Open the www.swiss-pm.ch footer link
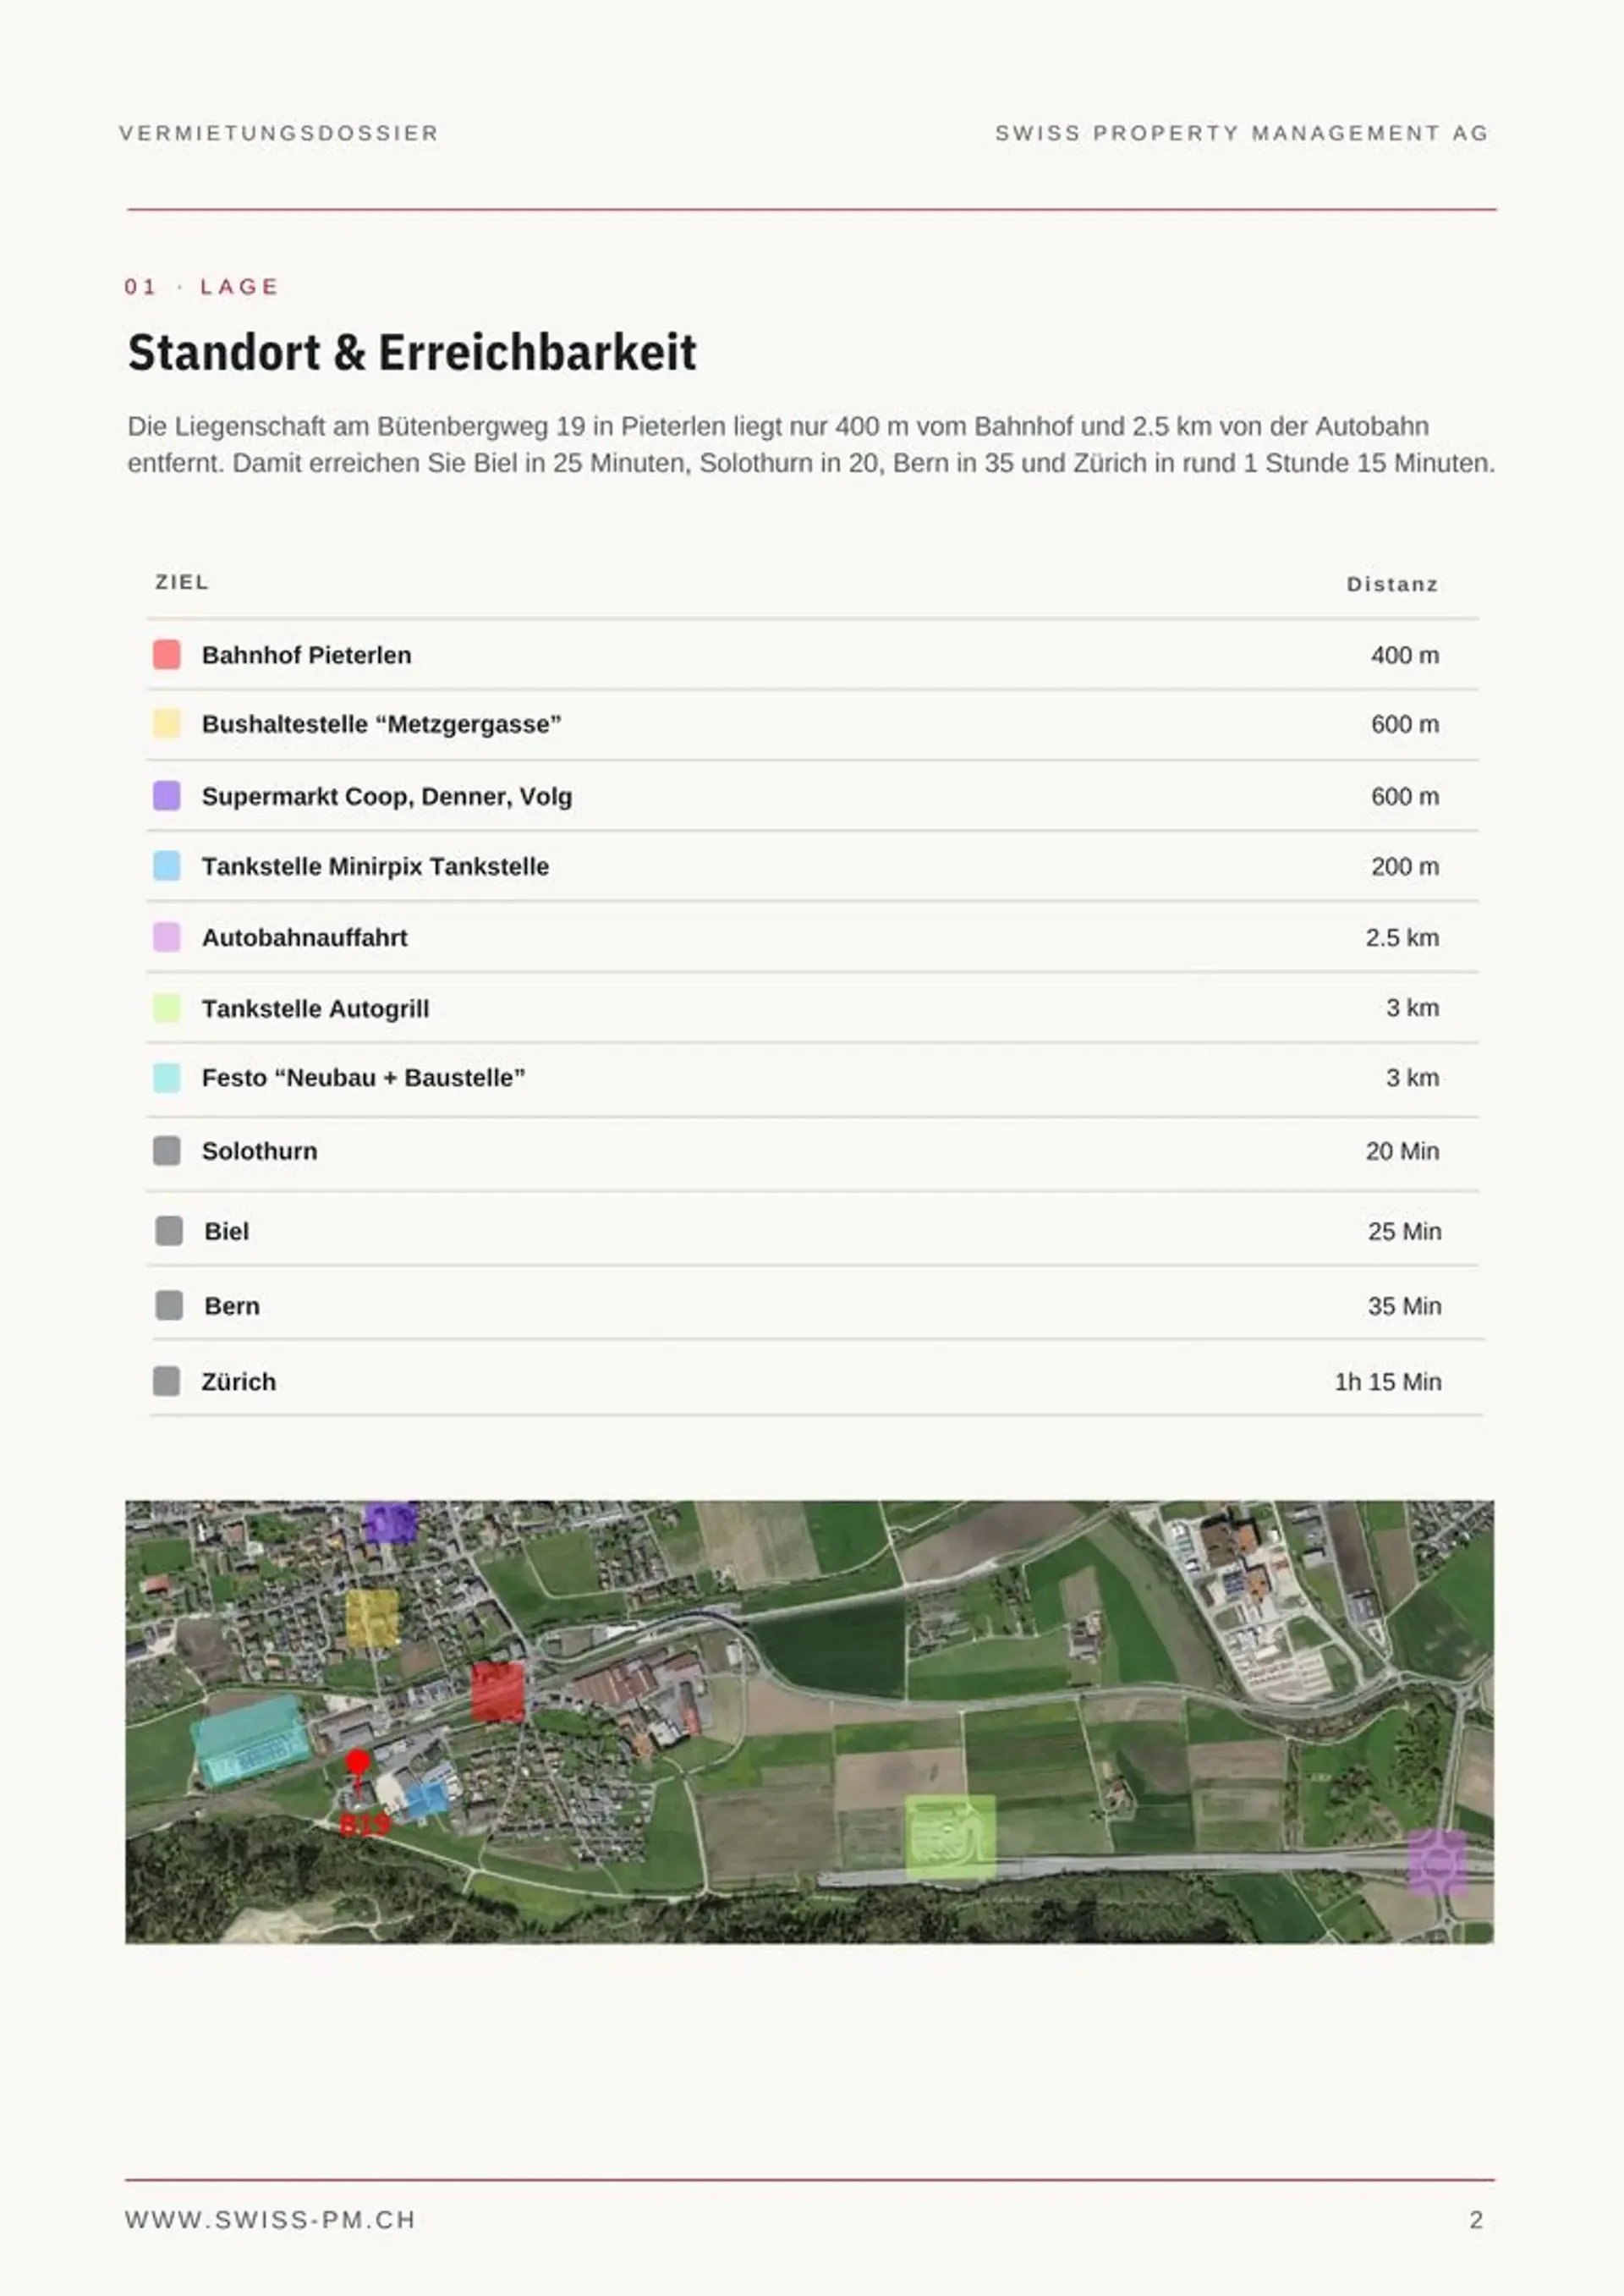This screenshot has width=1624, height=2296. (x=270, y=2220)
